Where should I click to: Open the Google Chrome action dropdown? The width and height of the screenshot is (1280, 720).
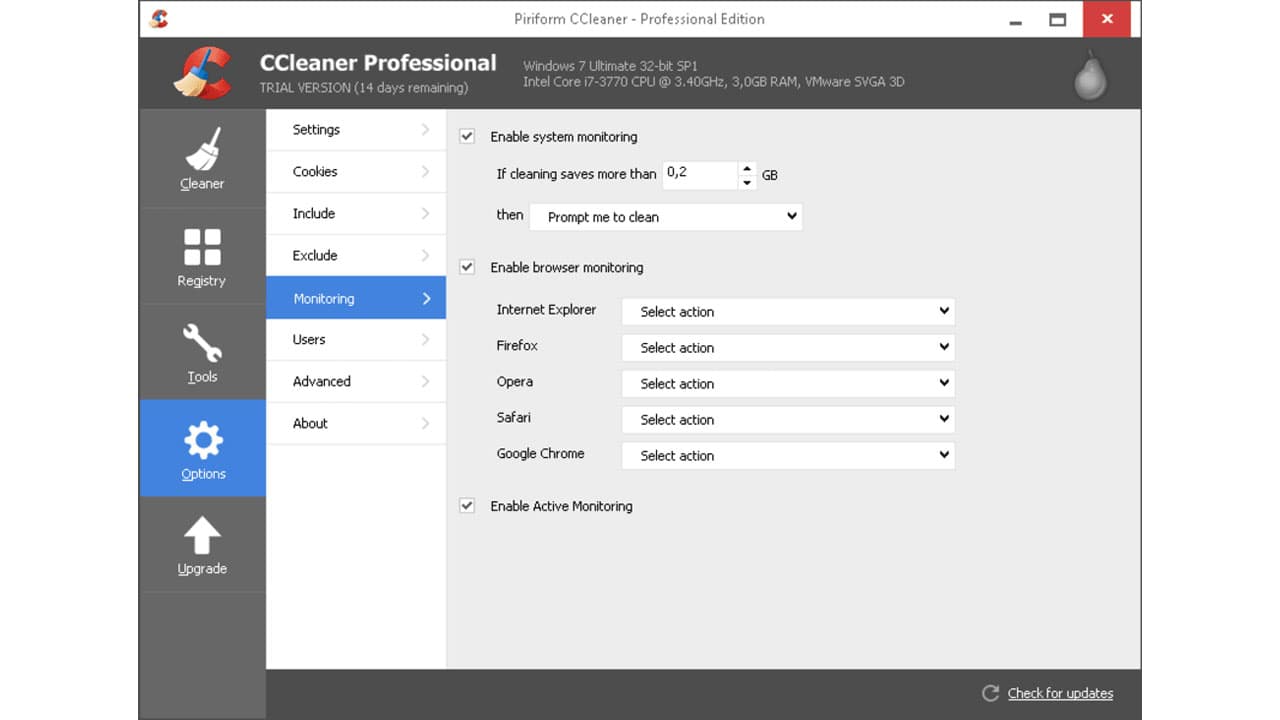[x=788, y=455]
